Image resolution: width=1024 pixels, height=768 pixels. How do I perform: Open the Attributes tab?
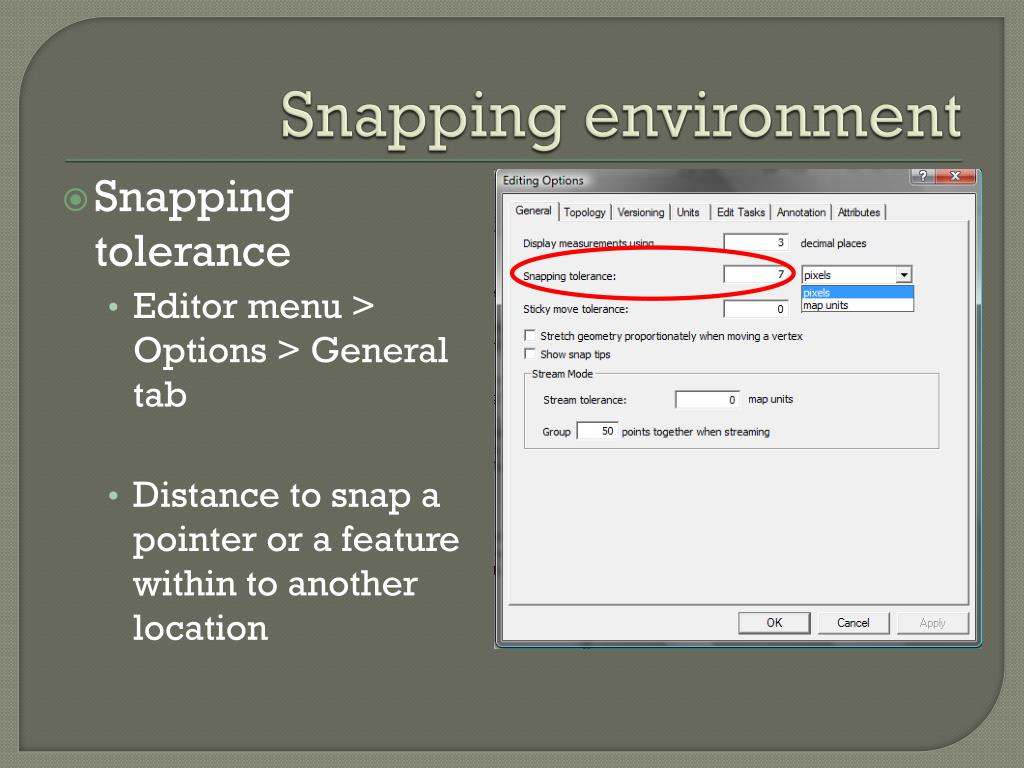(859, 212)
